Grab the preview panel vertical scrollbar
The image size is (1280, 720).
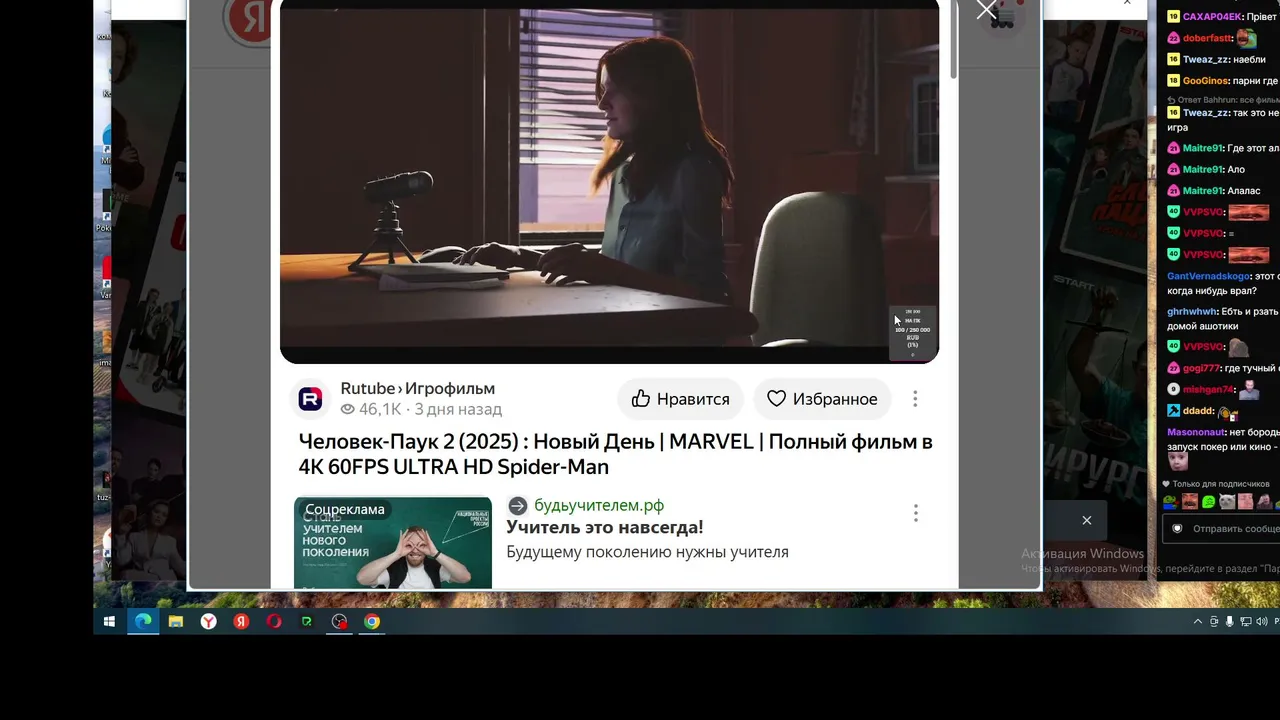[x=953, y=40]
